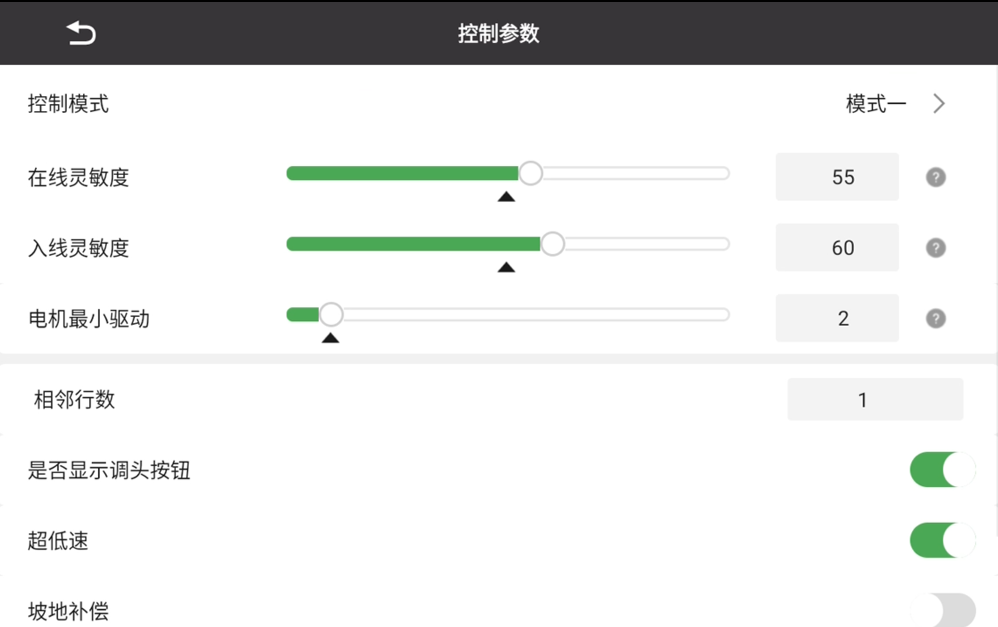Select the 控制模式 row label

coord(68,104)
